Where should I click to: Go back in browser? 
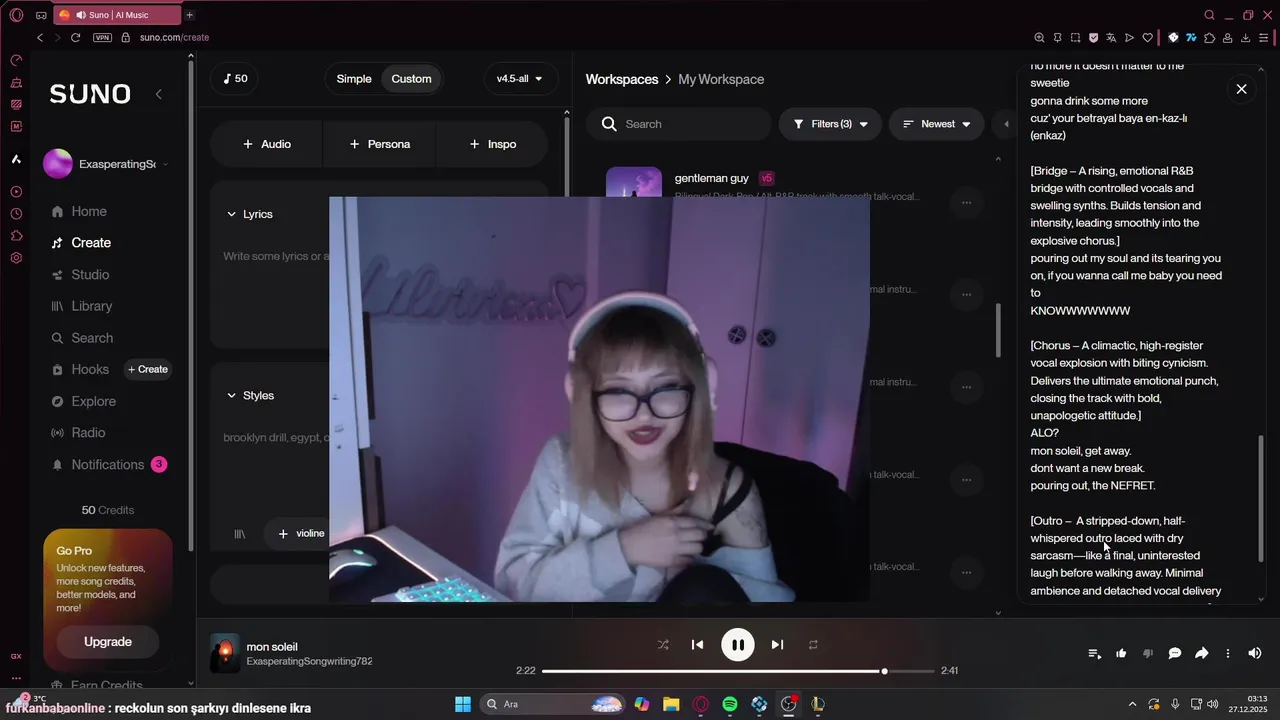40,37
